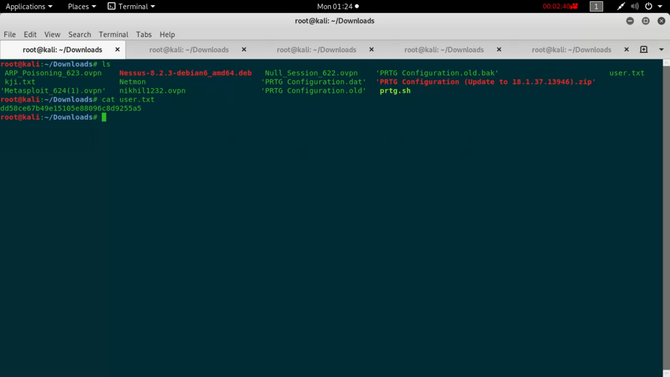This screenshot has height=377, width=670.
Task: Expand the tab list dropdown arrow
Action: pyautogui.click(x=661, y=50)
